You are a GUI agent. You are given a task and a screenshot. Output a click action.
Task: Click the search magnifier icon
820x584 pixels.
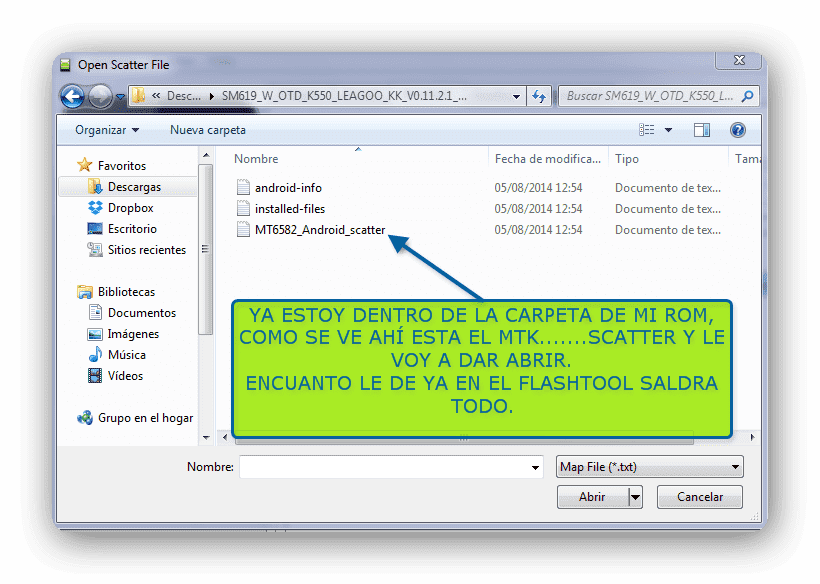(748, 96)
